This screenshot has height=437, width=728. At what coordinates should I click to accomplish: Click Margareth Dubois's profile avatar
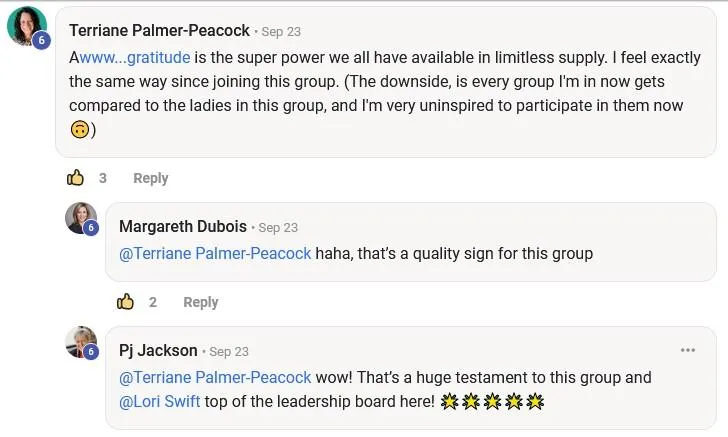coord(81,218)
